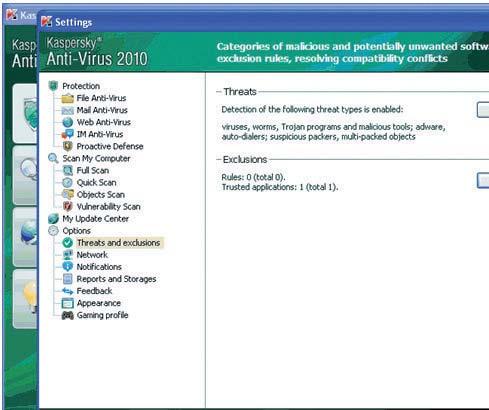Viewport: 489px width, 410px height.
Task: Click the Gaming profile gamepad icon
Action: 67,315
